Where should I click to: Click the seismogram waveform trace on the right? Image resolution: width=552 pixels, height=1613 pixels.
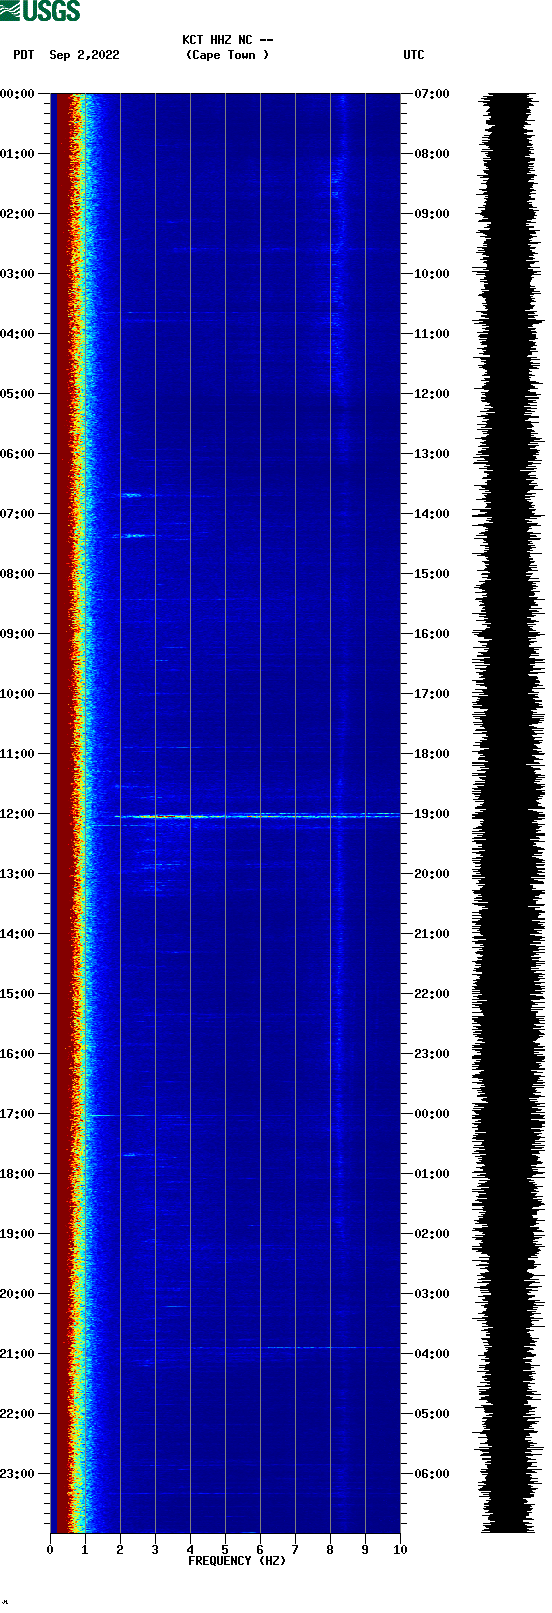click(x=509, y=813)
